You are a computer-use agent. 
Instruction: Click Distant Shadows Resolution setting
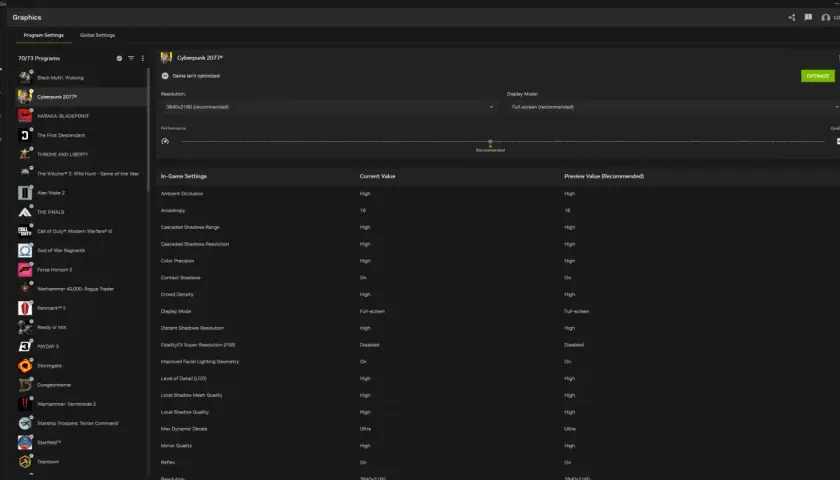point(192,328)
